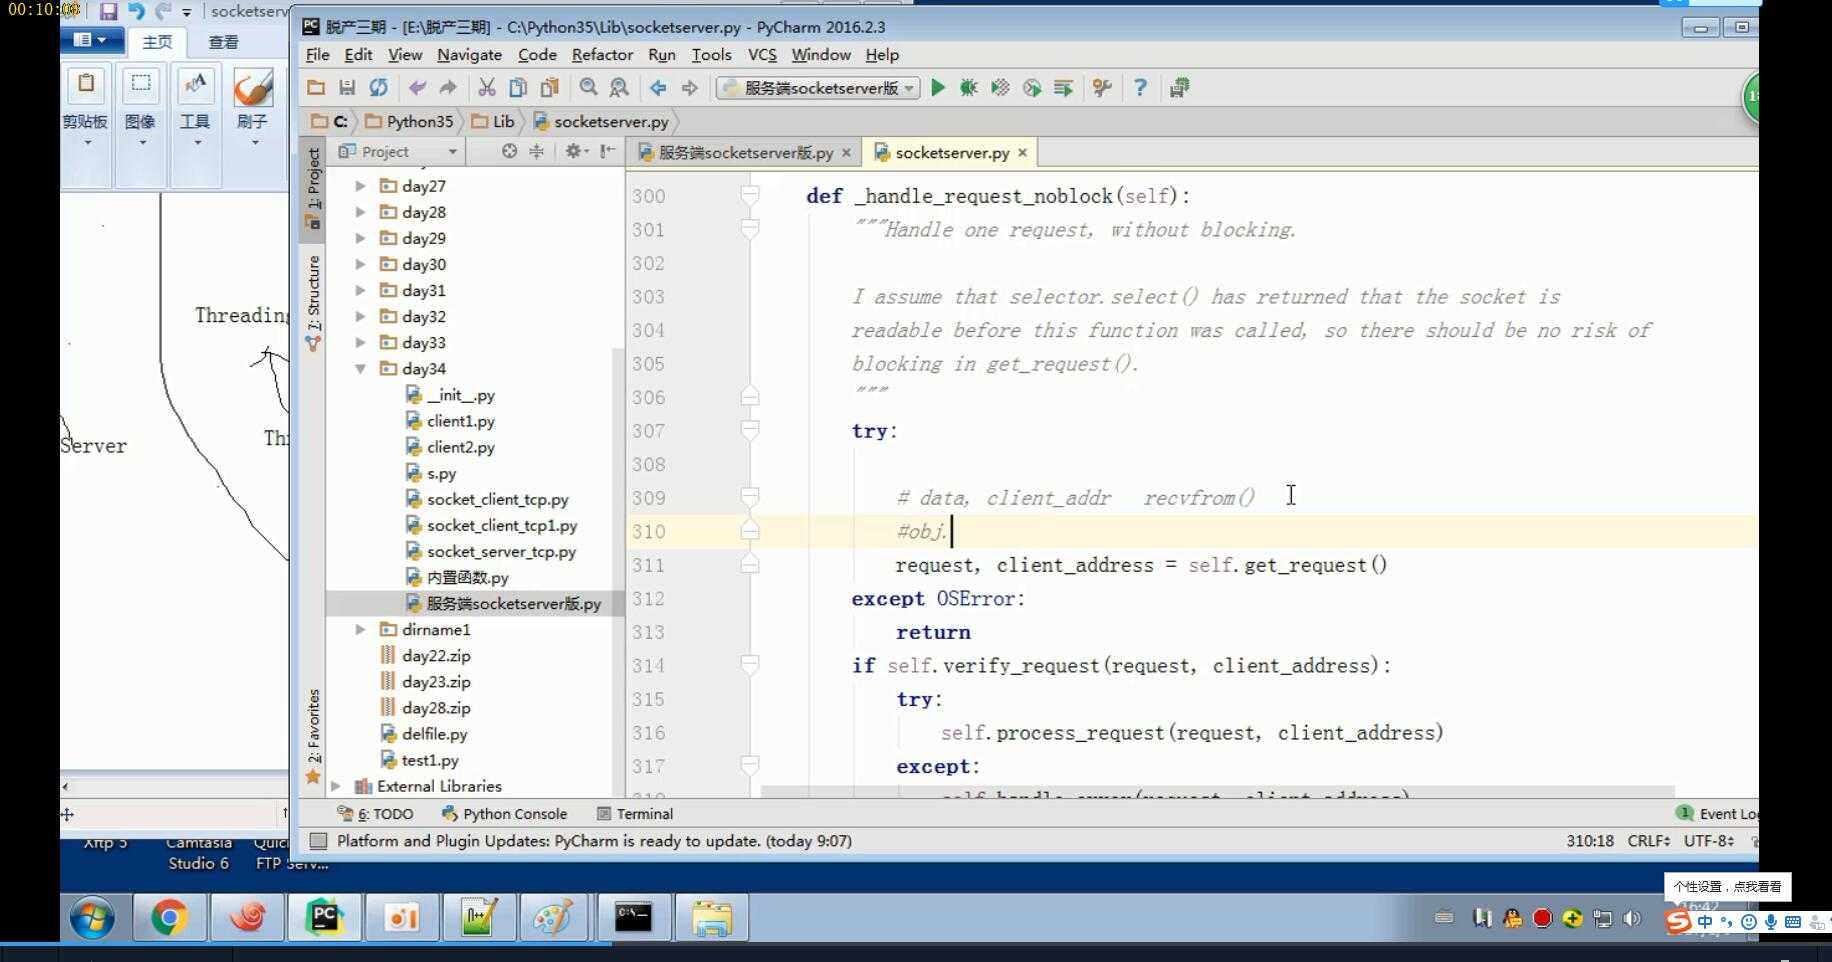Viewport: 1832px width, 962px height.
Task: Open the command prompt from the taskbar
Action: tap(633, 917)
